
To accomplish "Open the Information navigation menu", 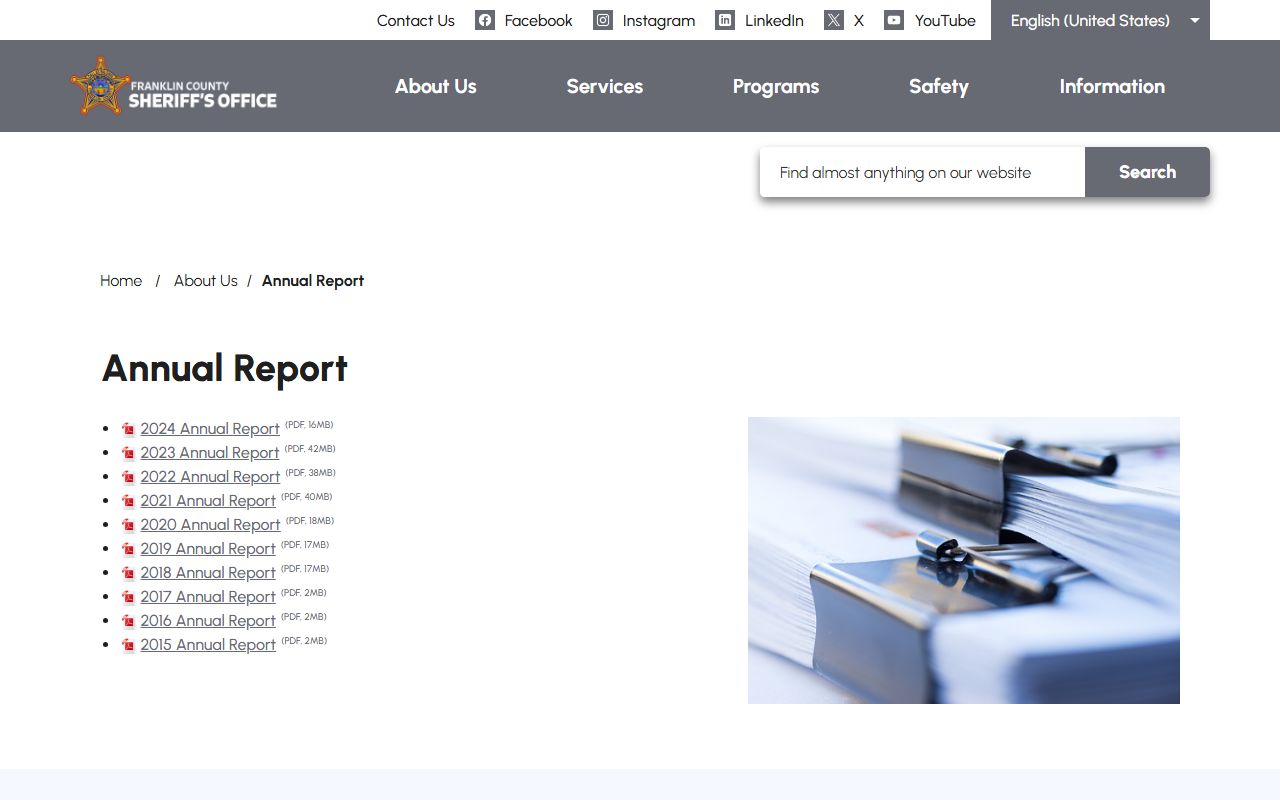I will click(1112, 86).
